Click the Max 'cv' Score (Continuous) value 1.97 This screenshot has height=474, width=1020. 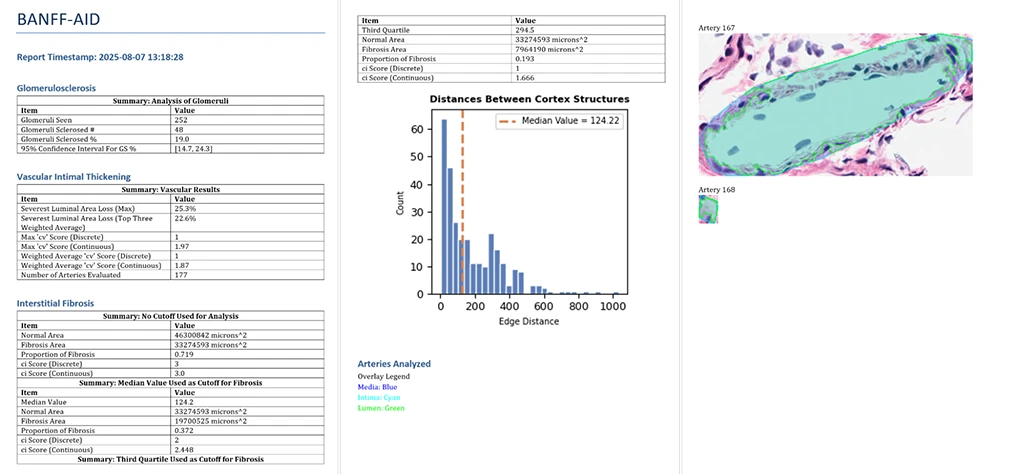182,246
